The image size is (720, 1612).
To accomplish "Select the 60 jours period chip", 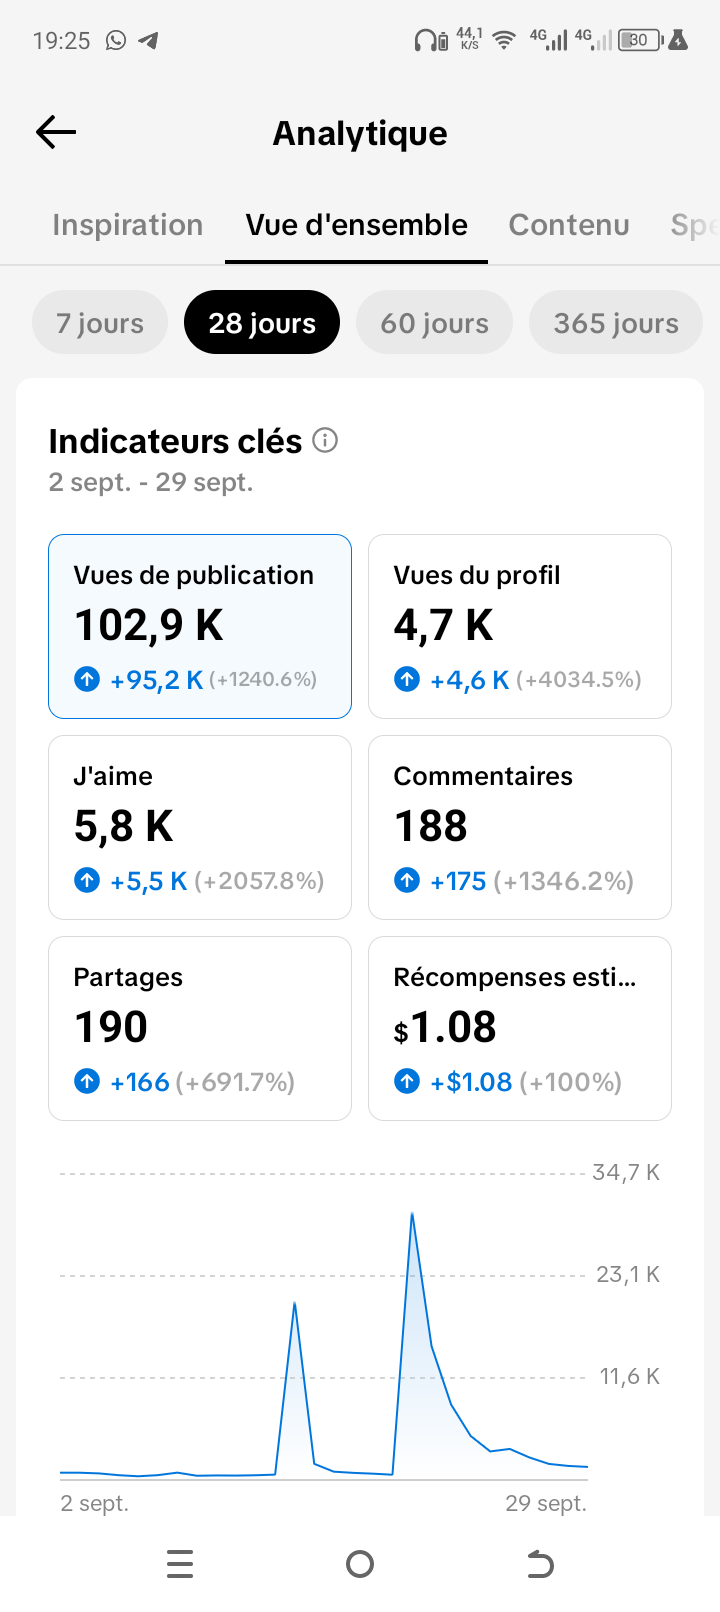I will point(434,322).
